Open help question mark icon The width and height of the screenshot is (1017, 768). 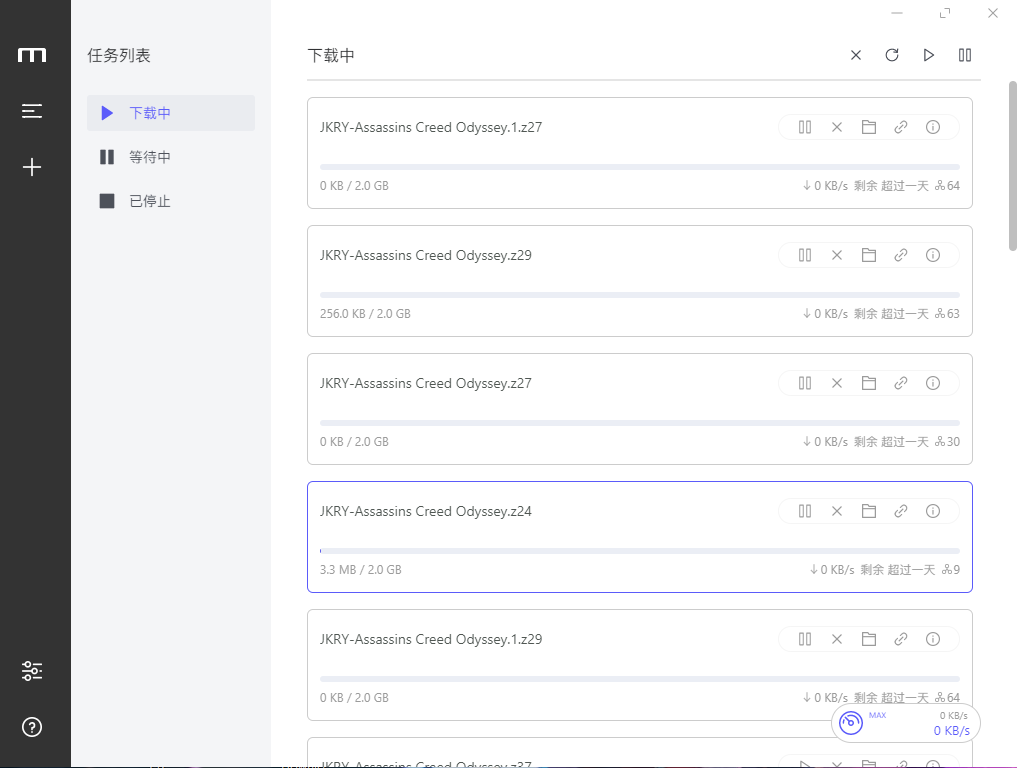[x=32, y=727]
